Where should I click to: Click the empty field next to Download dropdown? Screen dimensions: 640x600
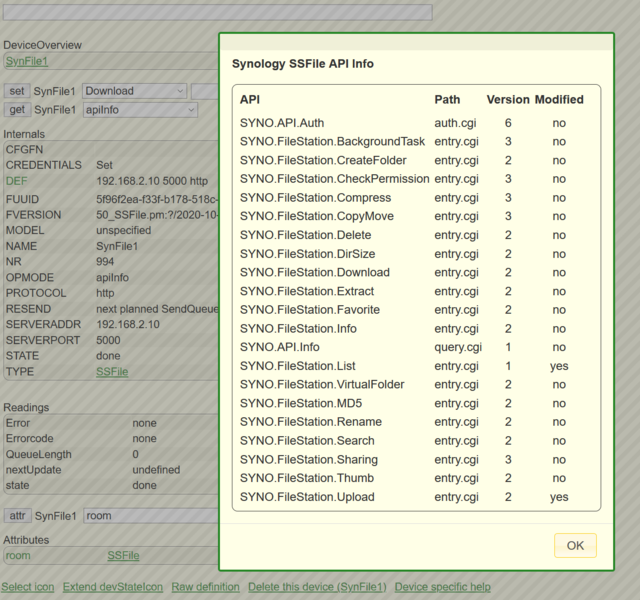205,91
